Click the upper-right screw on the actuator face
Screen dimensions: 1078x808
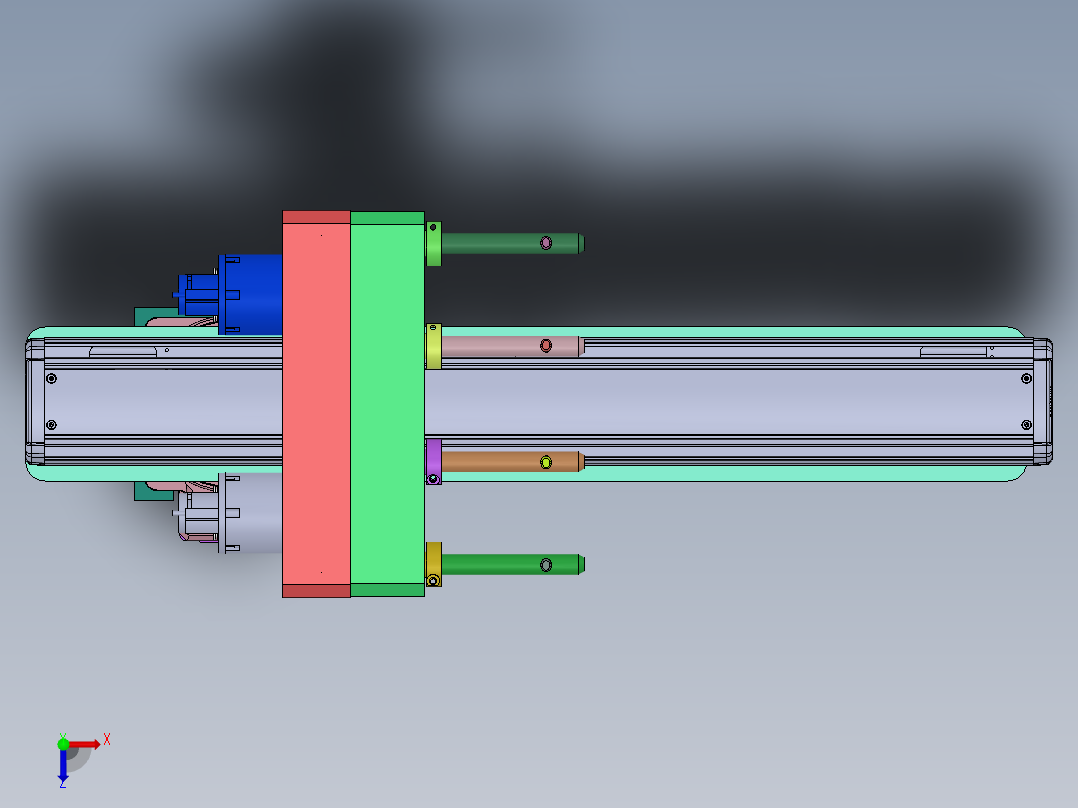[1026, 378]
